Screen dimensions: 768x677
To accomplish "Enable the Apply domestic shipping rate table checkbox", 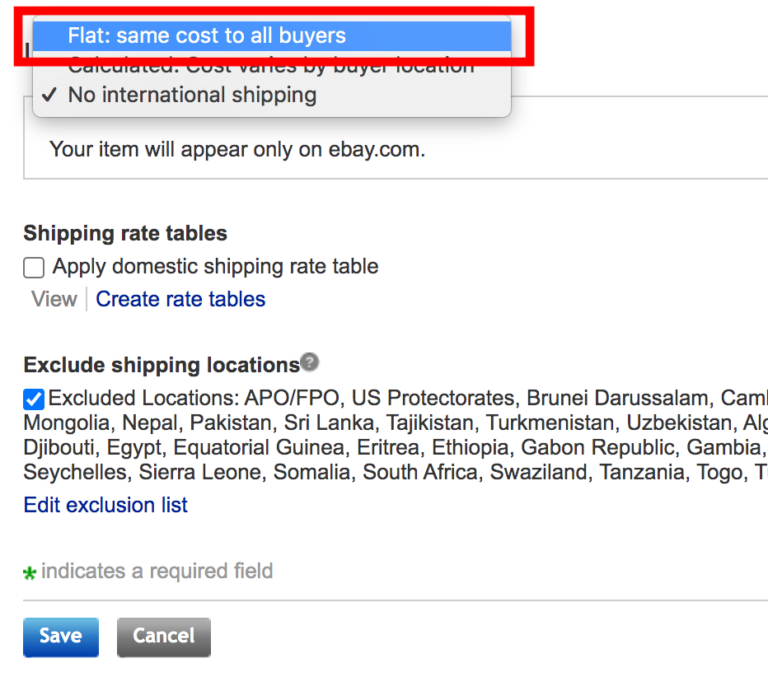I will 35,267.
